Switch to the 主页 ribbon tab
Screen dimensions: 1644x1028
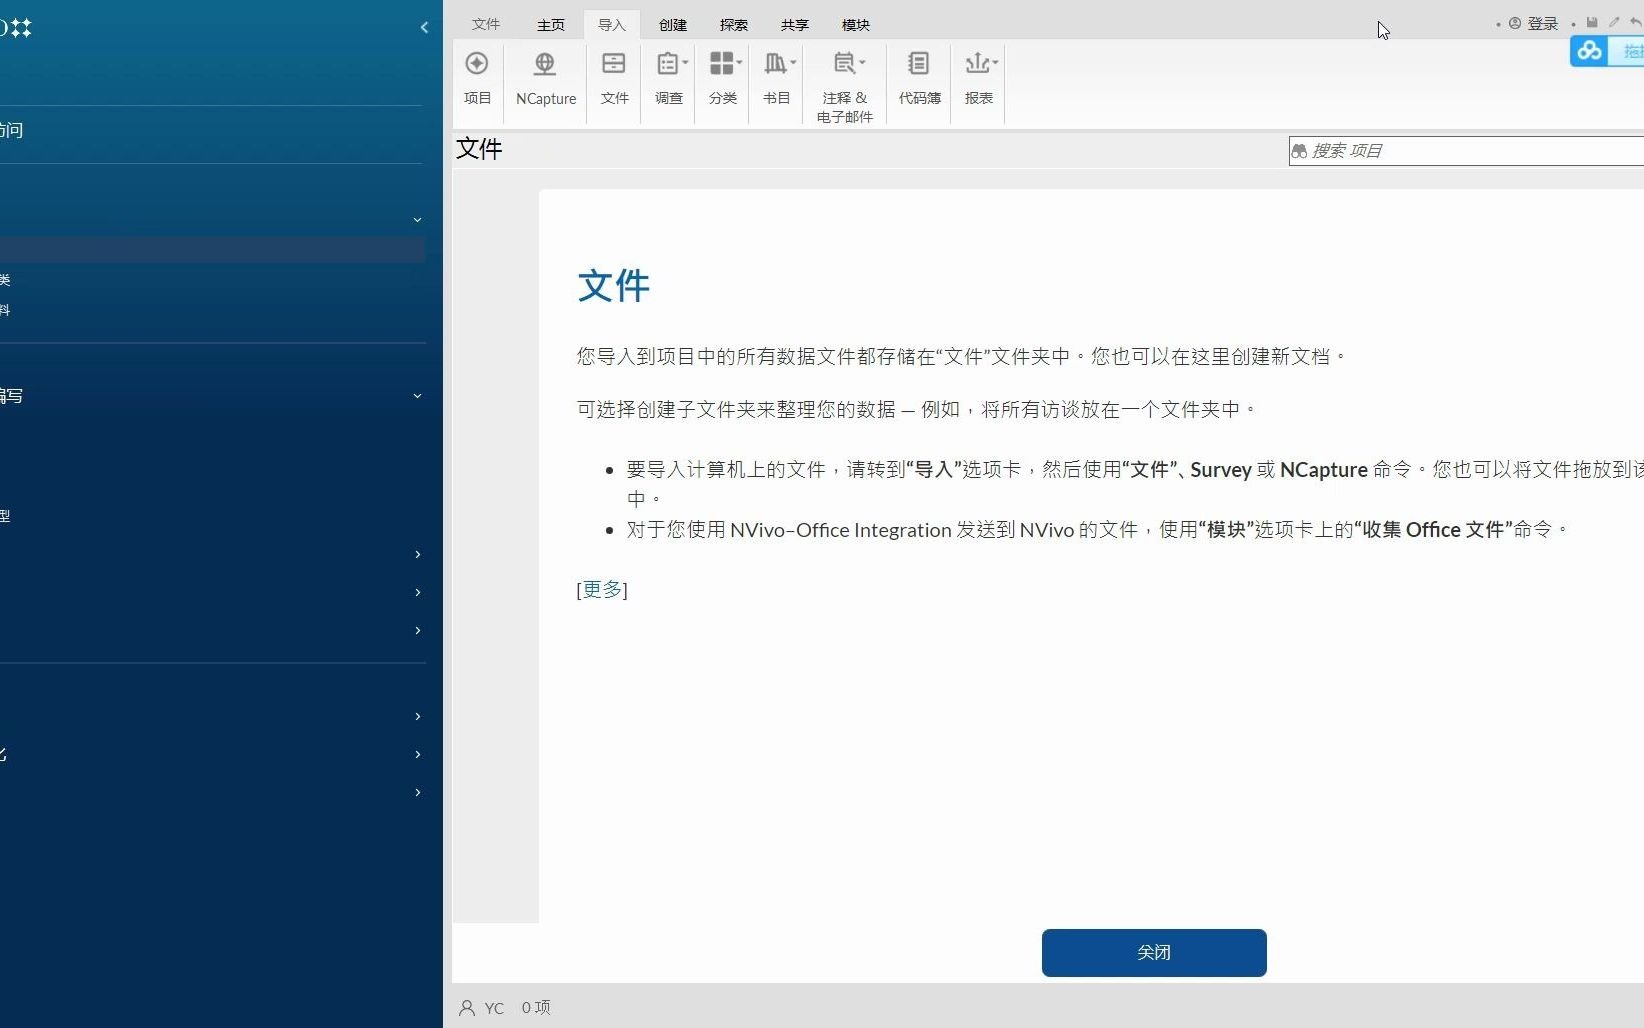pyautogui.click(x=551, y=24)
